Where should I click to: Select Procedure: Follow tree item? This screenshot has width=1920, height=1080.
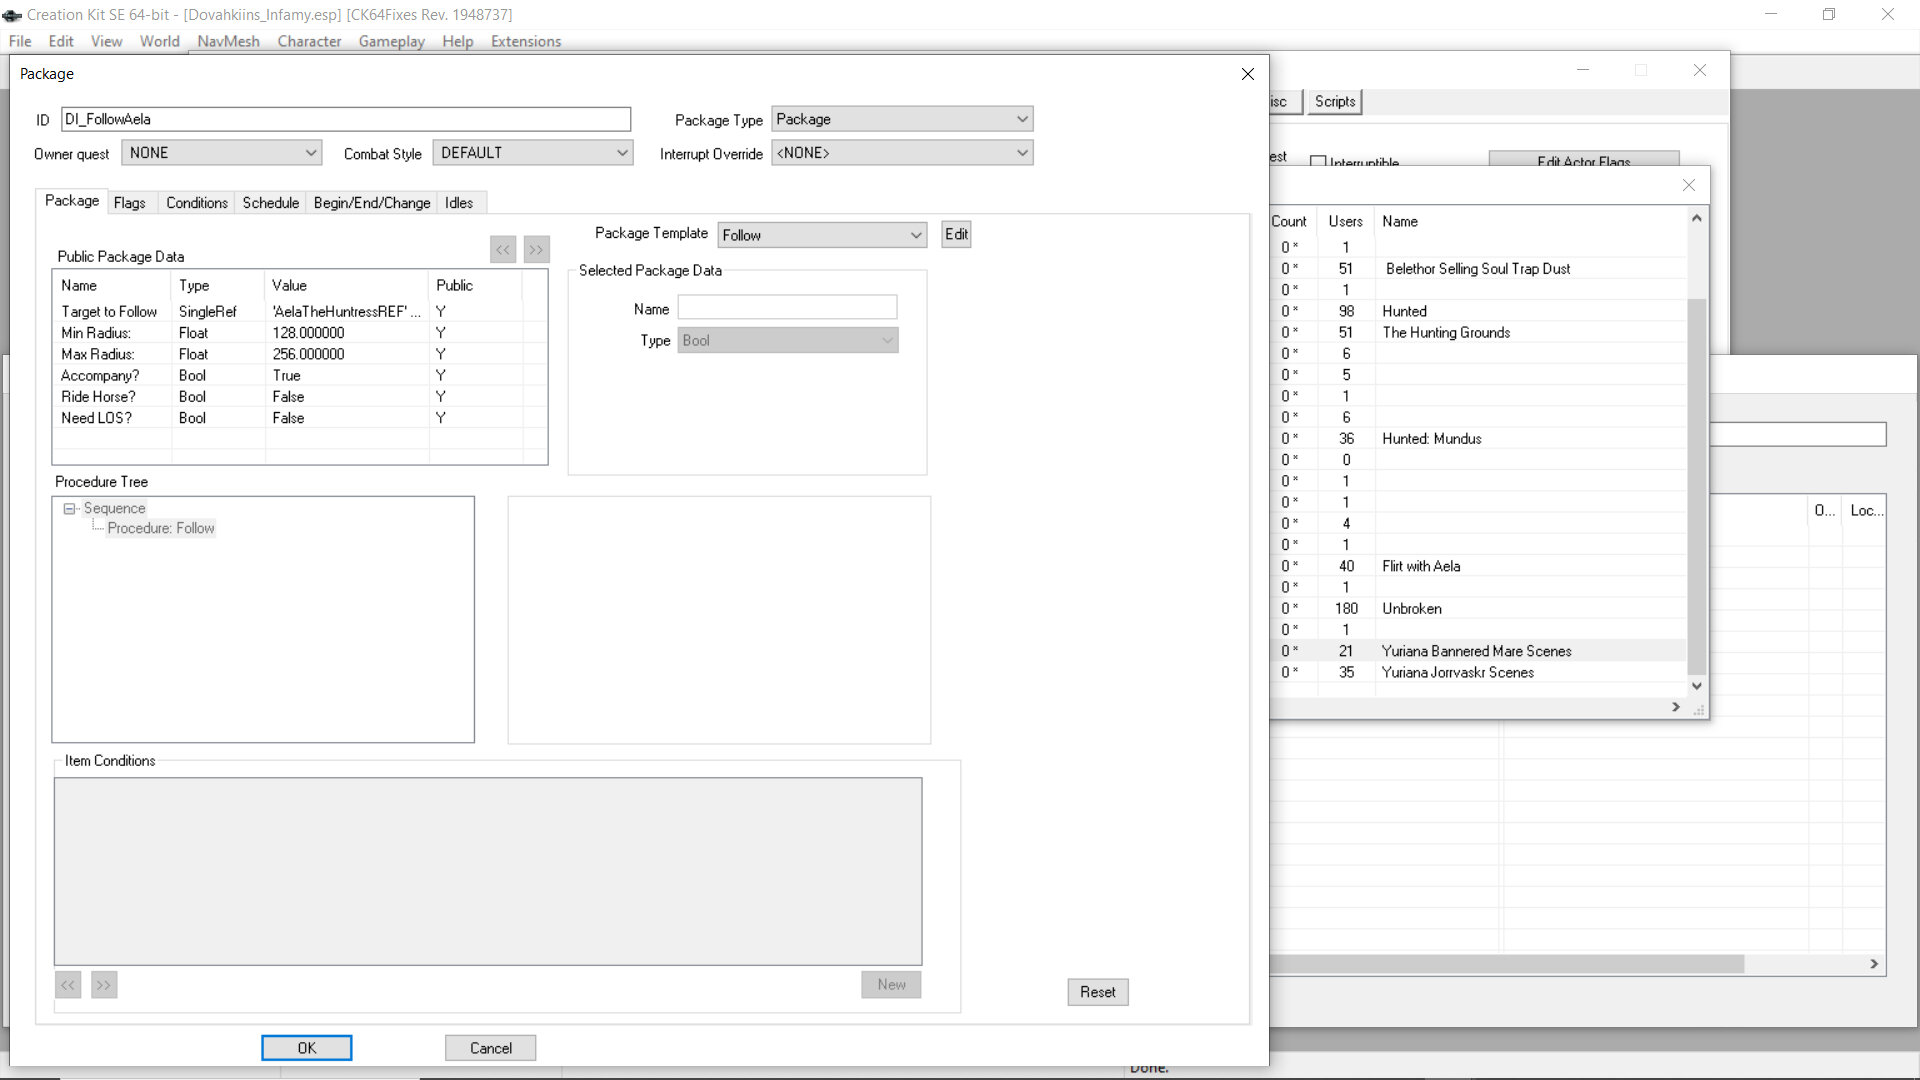coord(161,528)
